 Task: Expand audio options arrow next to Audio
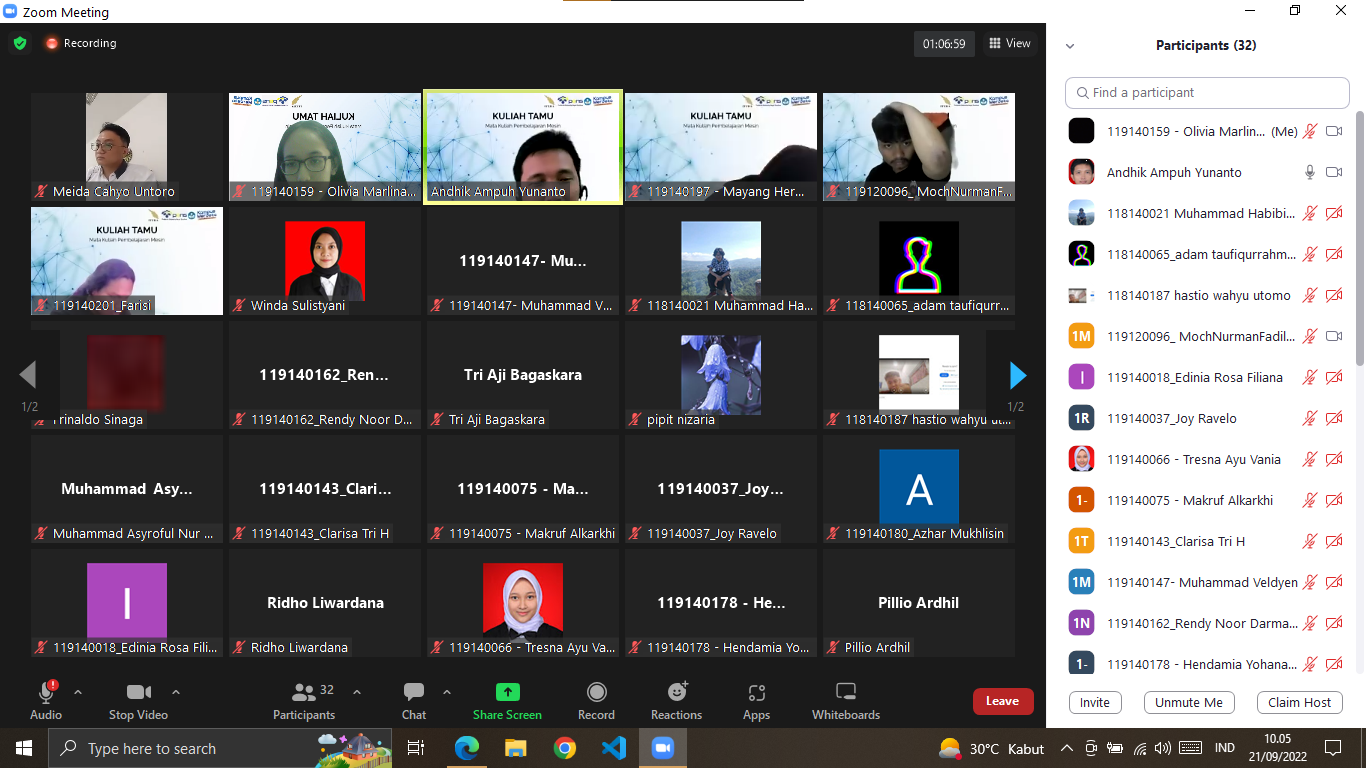(78, 692)
